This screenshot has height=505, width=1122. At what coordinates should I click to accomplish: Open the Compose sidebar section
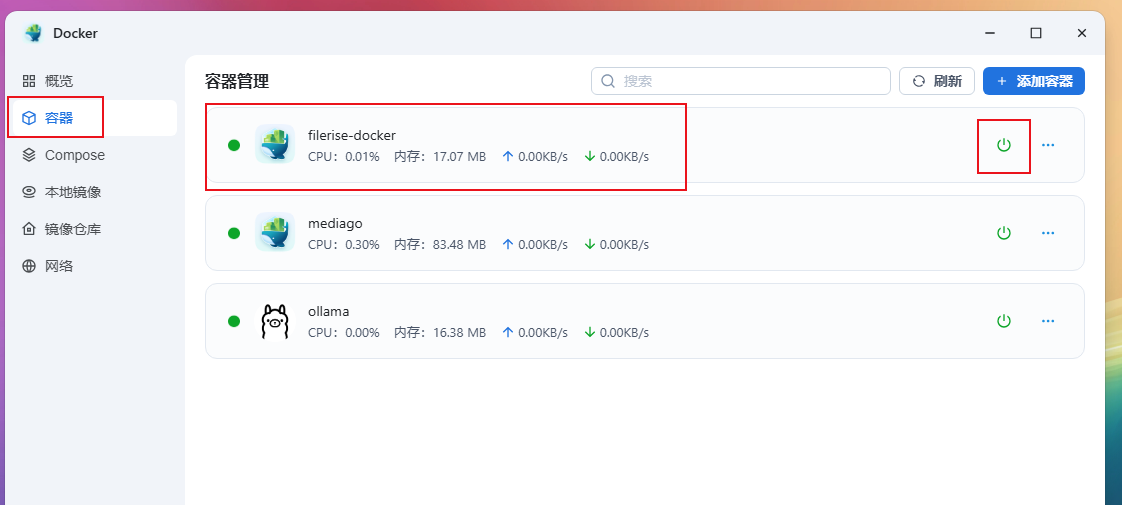coord(74,155)
